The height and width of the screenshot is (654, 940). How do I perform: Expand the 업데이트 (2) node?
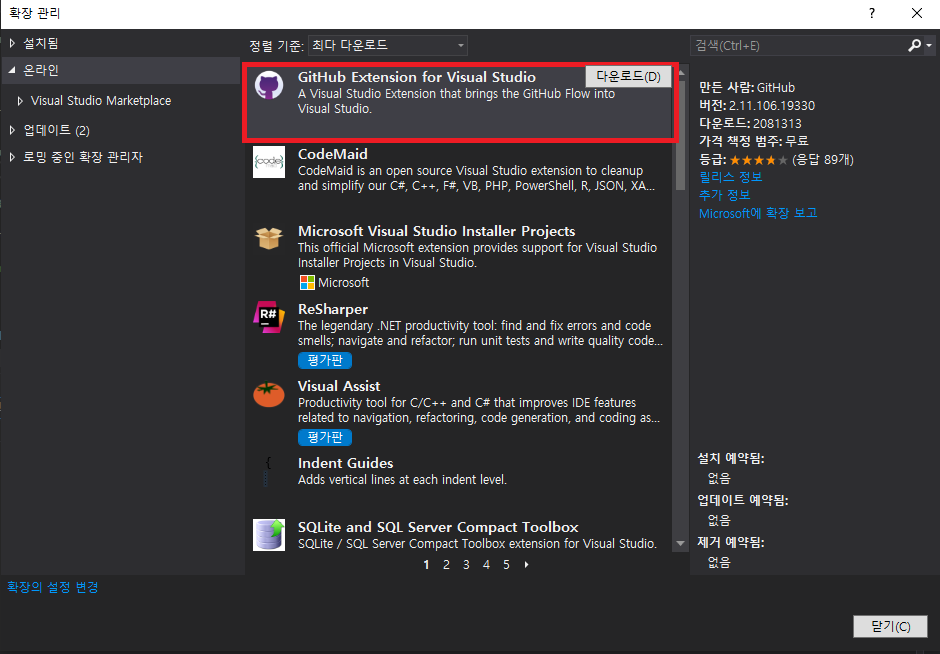13,130
